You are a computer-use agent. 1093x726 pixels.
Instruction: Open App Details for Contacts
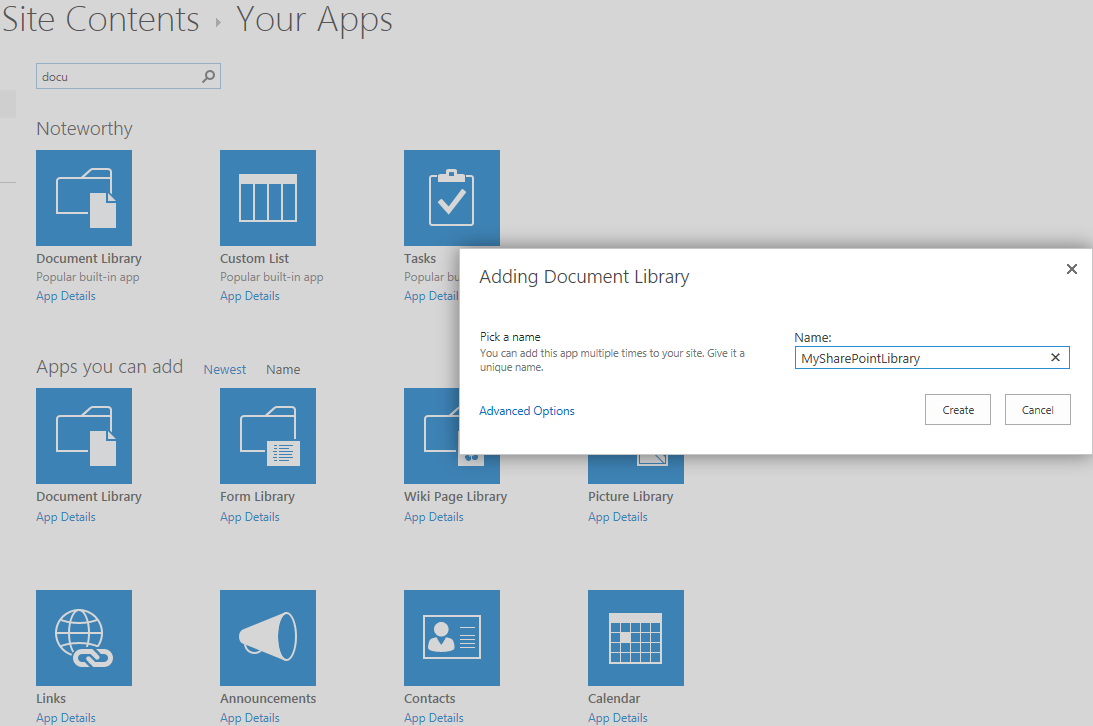(434, 718)
